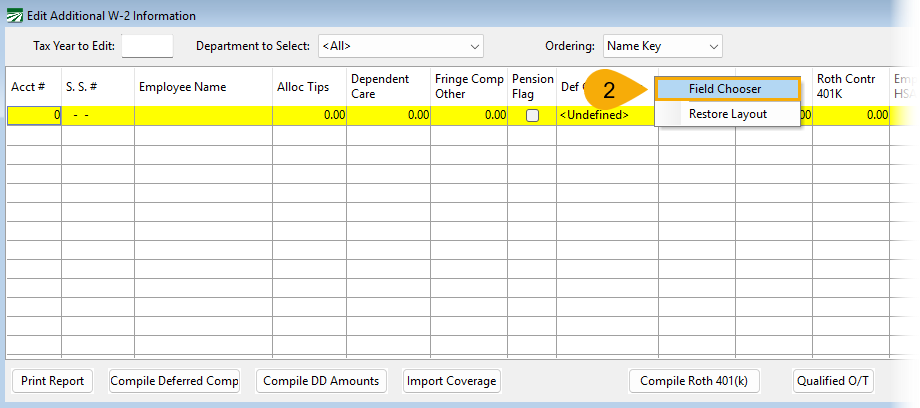This screenshot has width=920, height=408.
Task: Toggle the Pension Flag checkbox
Action: click(532, 115)
